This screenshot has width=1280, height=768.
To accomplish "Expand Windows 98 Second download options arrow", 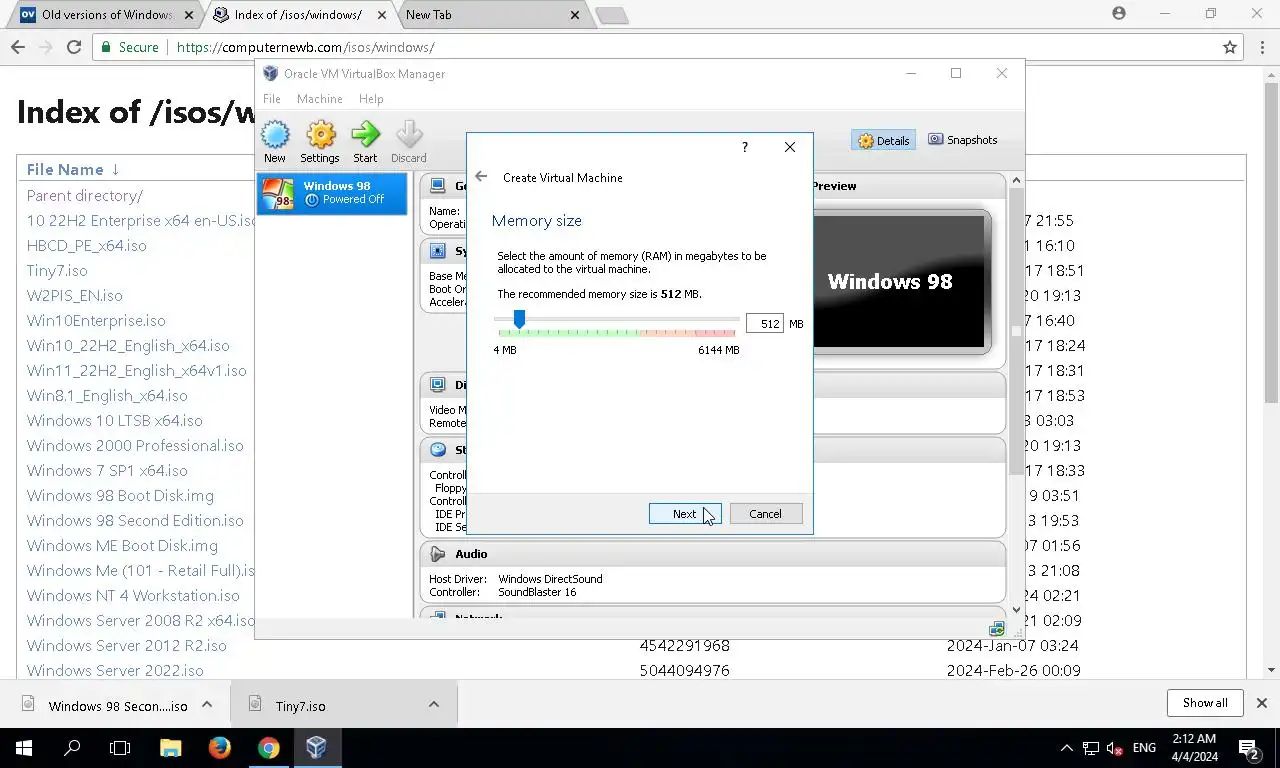I will 207,705.
